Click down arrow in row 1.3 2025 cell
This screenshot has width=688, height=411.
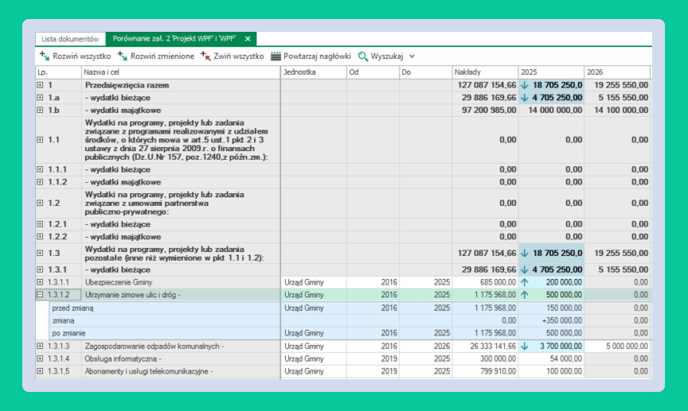(524, 253)
